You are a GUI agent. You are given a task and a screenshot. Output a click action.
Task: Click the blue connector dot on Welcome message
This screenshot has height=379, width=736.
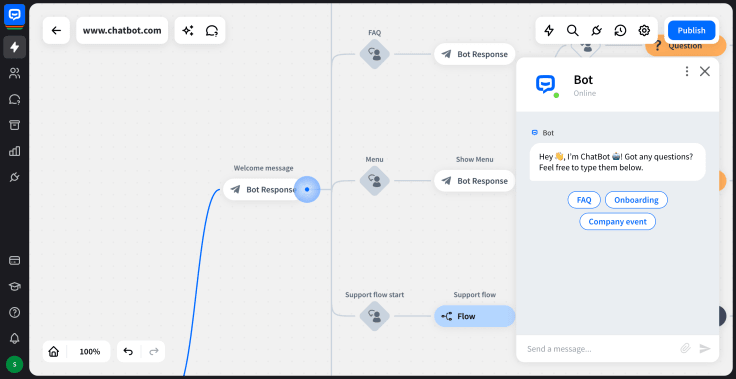coord(307,189)
